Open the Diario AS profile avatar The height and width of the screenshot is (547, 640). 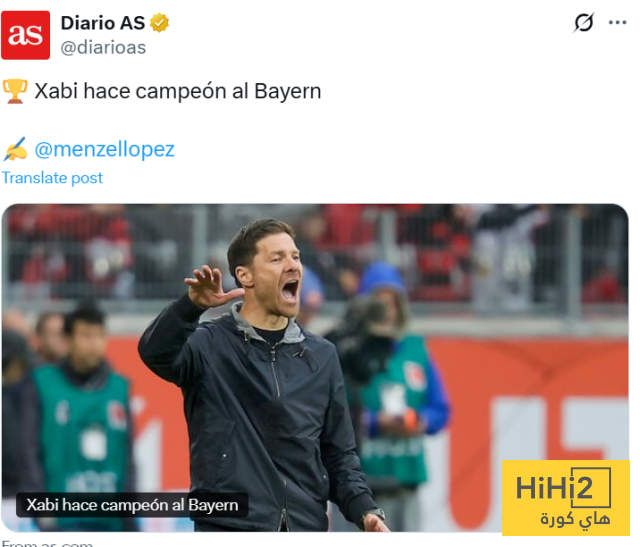pyautogui.click(x=26, y=35)
